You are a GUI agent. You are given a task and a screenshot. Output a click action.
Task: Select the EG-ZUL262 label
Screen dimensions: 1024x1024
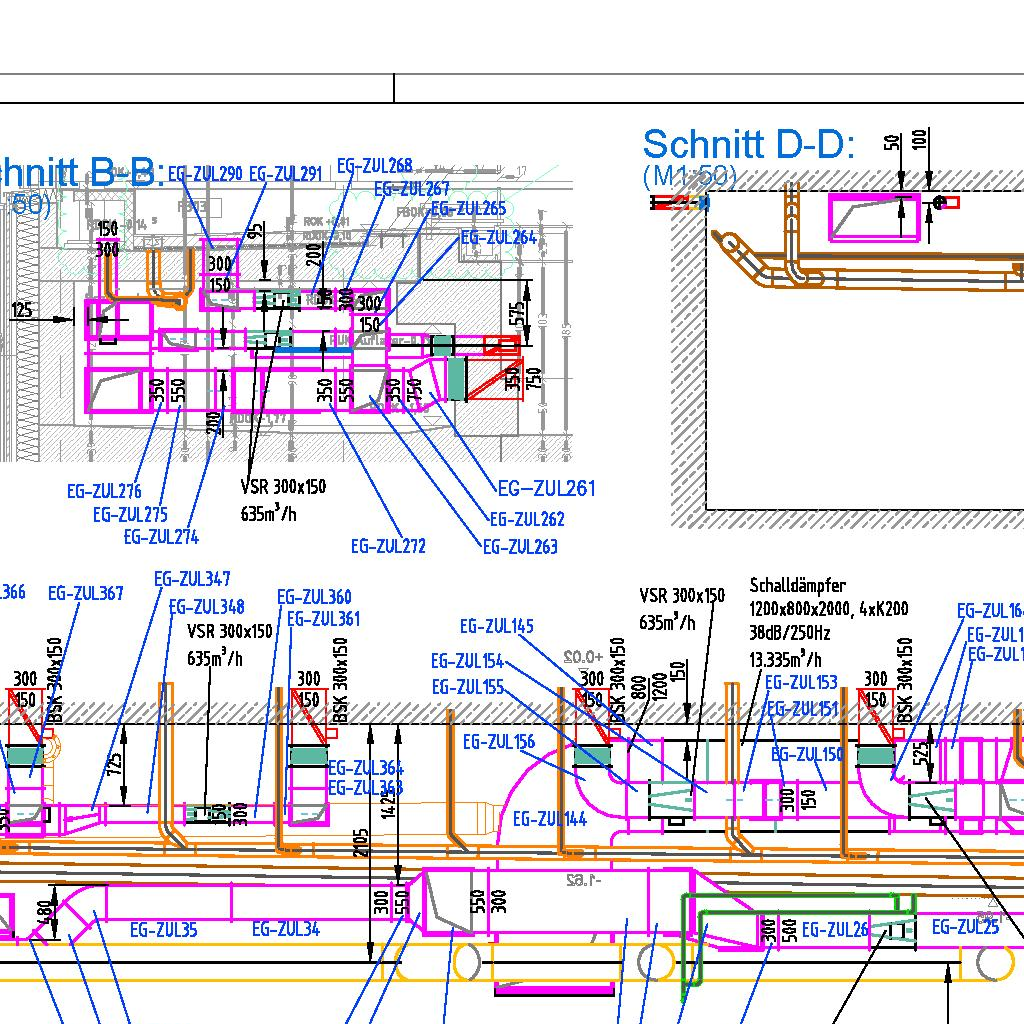coord(526,519)
